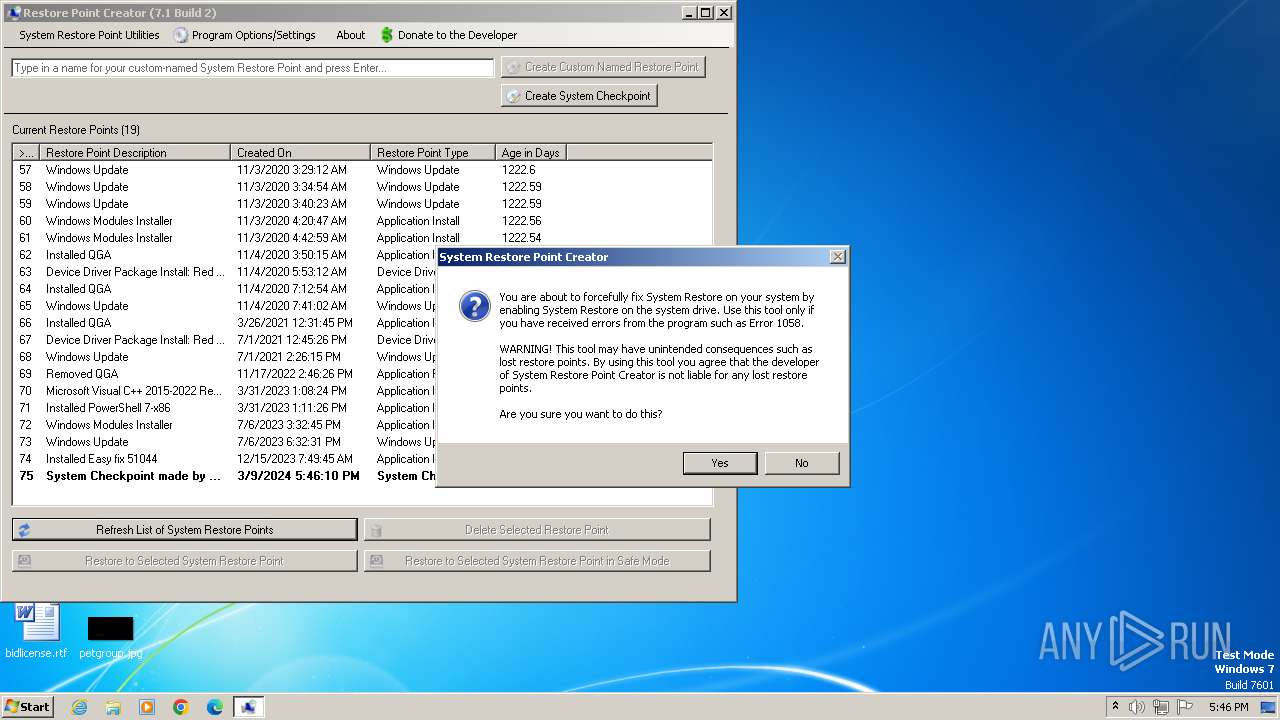Click the green dollar donate icon

click(x=387, y=35)
